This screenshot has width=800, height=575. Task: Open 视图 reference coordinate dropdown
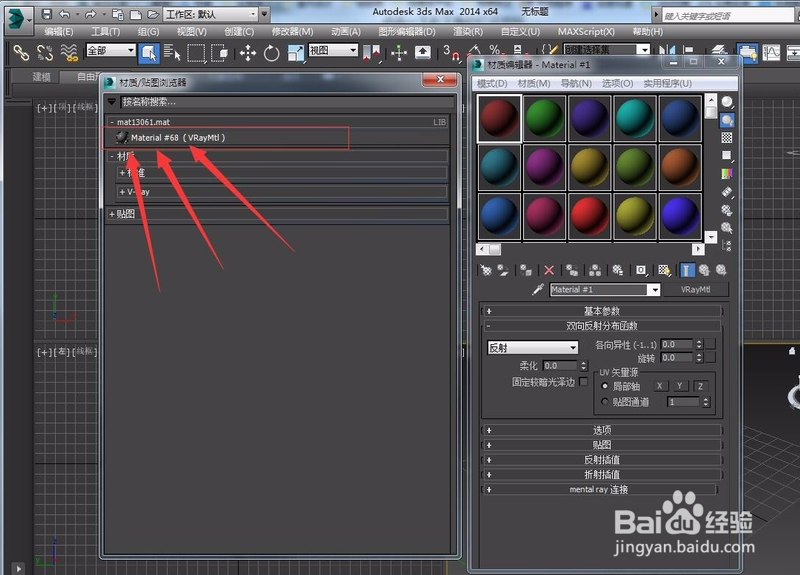(333, 50)
